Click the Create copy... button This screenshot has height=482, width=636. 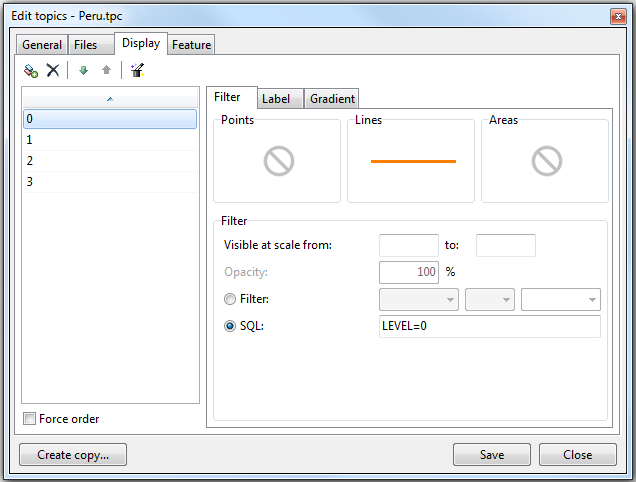pos(73,454)
